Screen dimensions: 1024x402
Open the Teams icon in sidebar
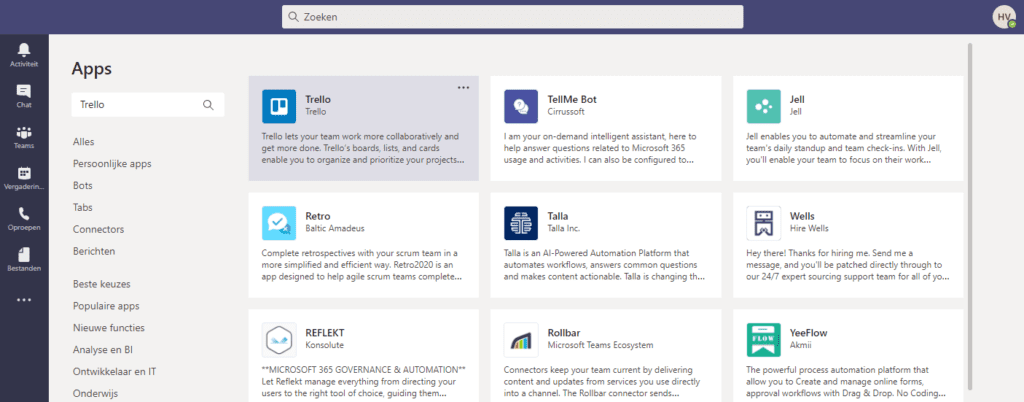[24, 132]
